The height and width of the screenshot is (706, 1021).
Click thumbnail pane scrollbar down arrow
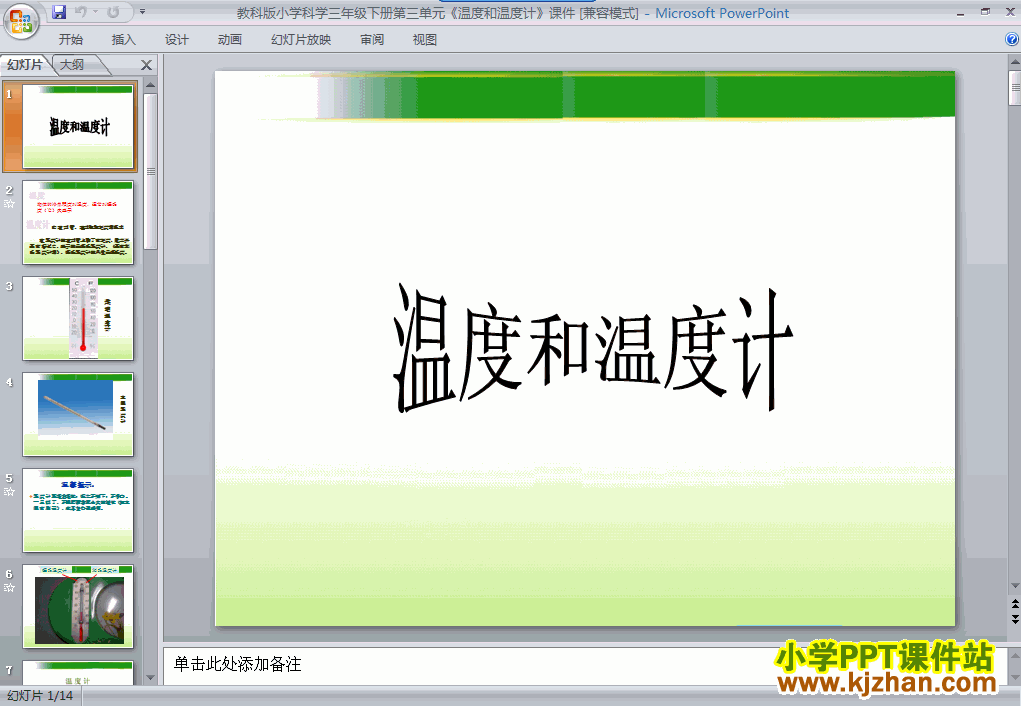150,678
